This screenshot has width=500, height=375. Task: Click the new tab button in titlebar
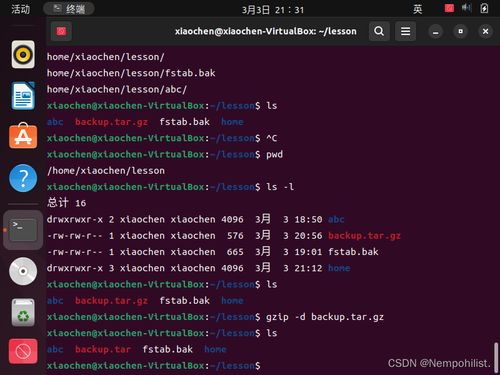pos(61,31)
